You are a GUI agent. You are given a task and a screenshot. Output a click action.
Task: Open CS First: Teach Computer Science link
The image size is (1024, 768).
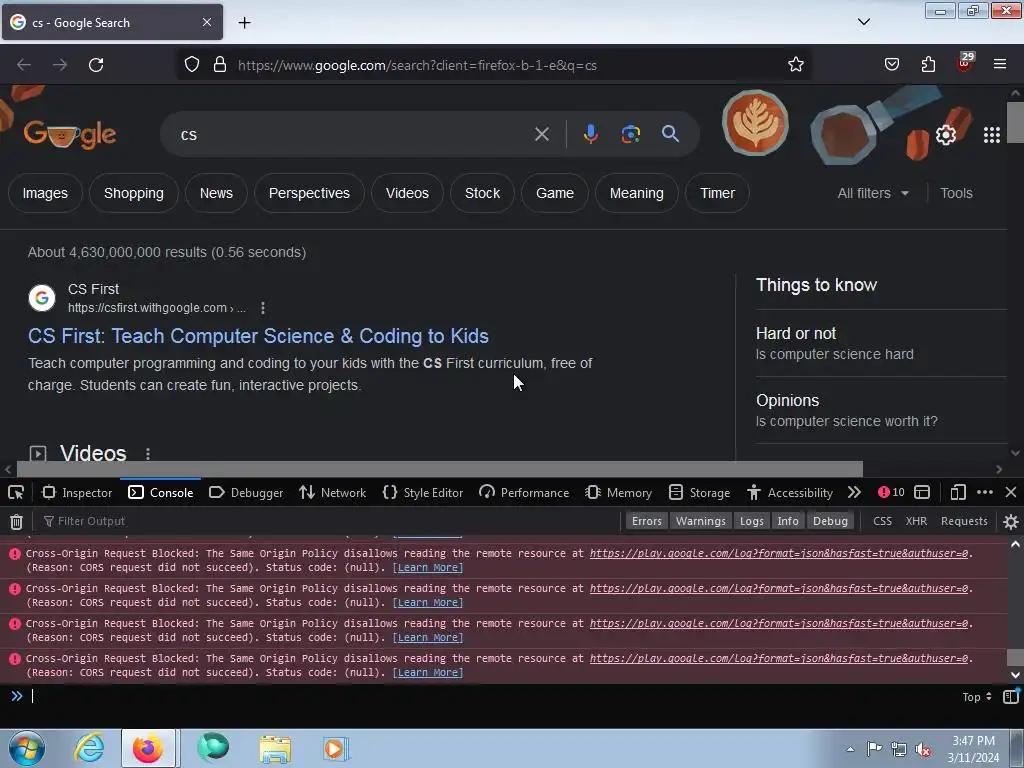pos(258,336)
